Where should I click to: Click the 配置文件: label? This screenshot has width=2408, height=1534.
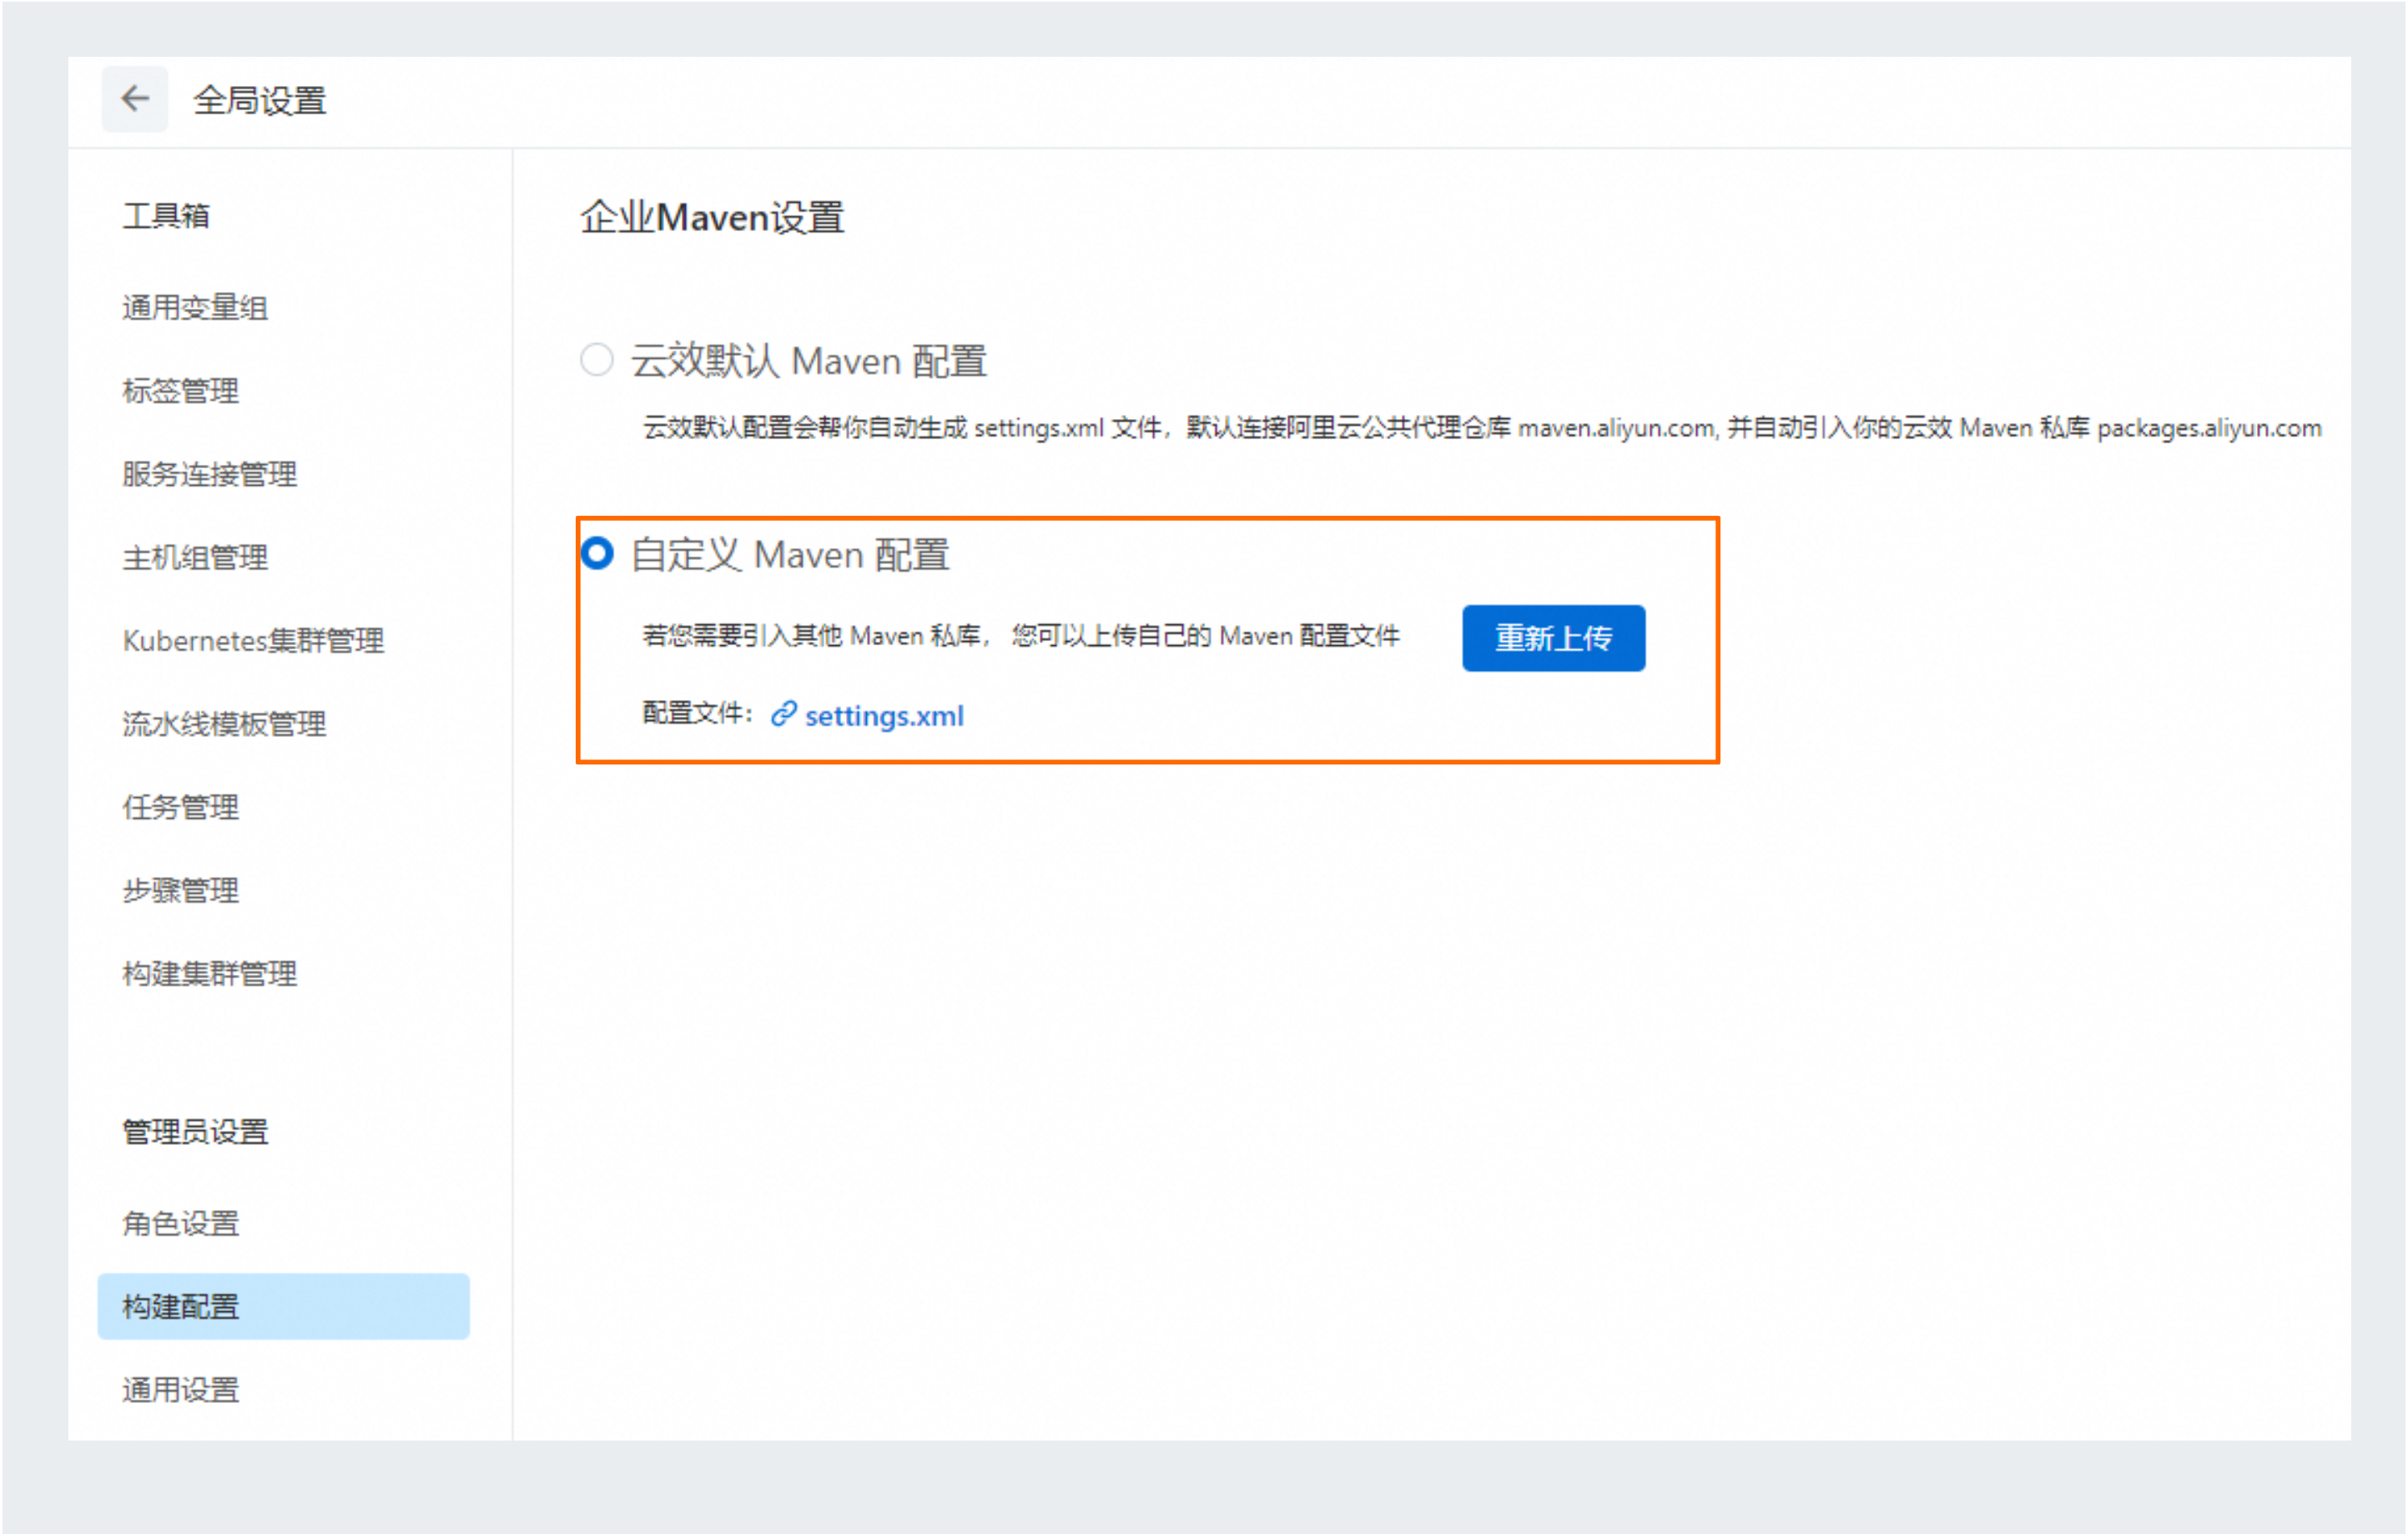pyautogui.click(x=697, y=713)
